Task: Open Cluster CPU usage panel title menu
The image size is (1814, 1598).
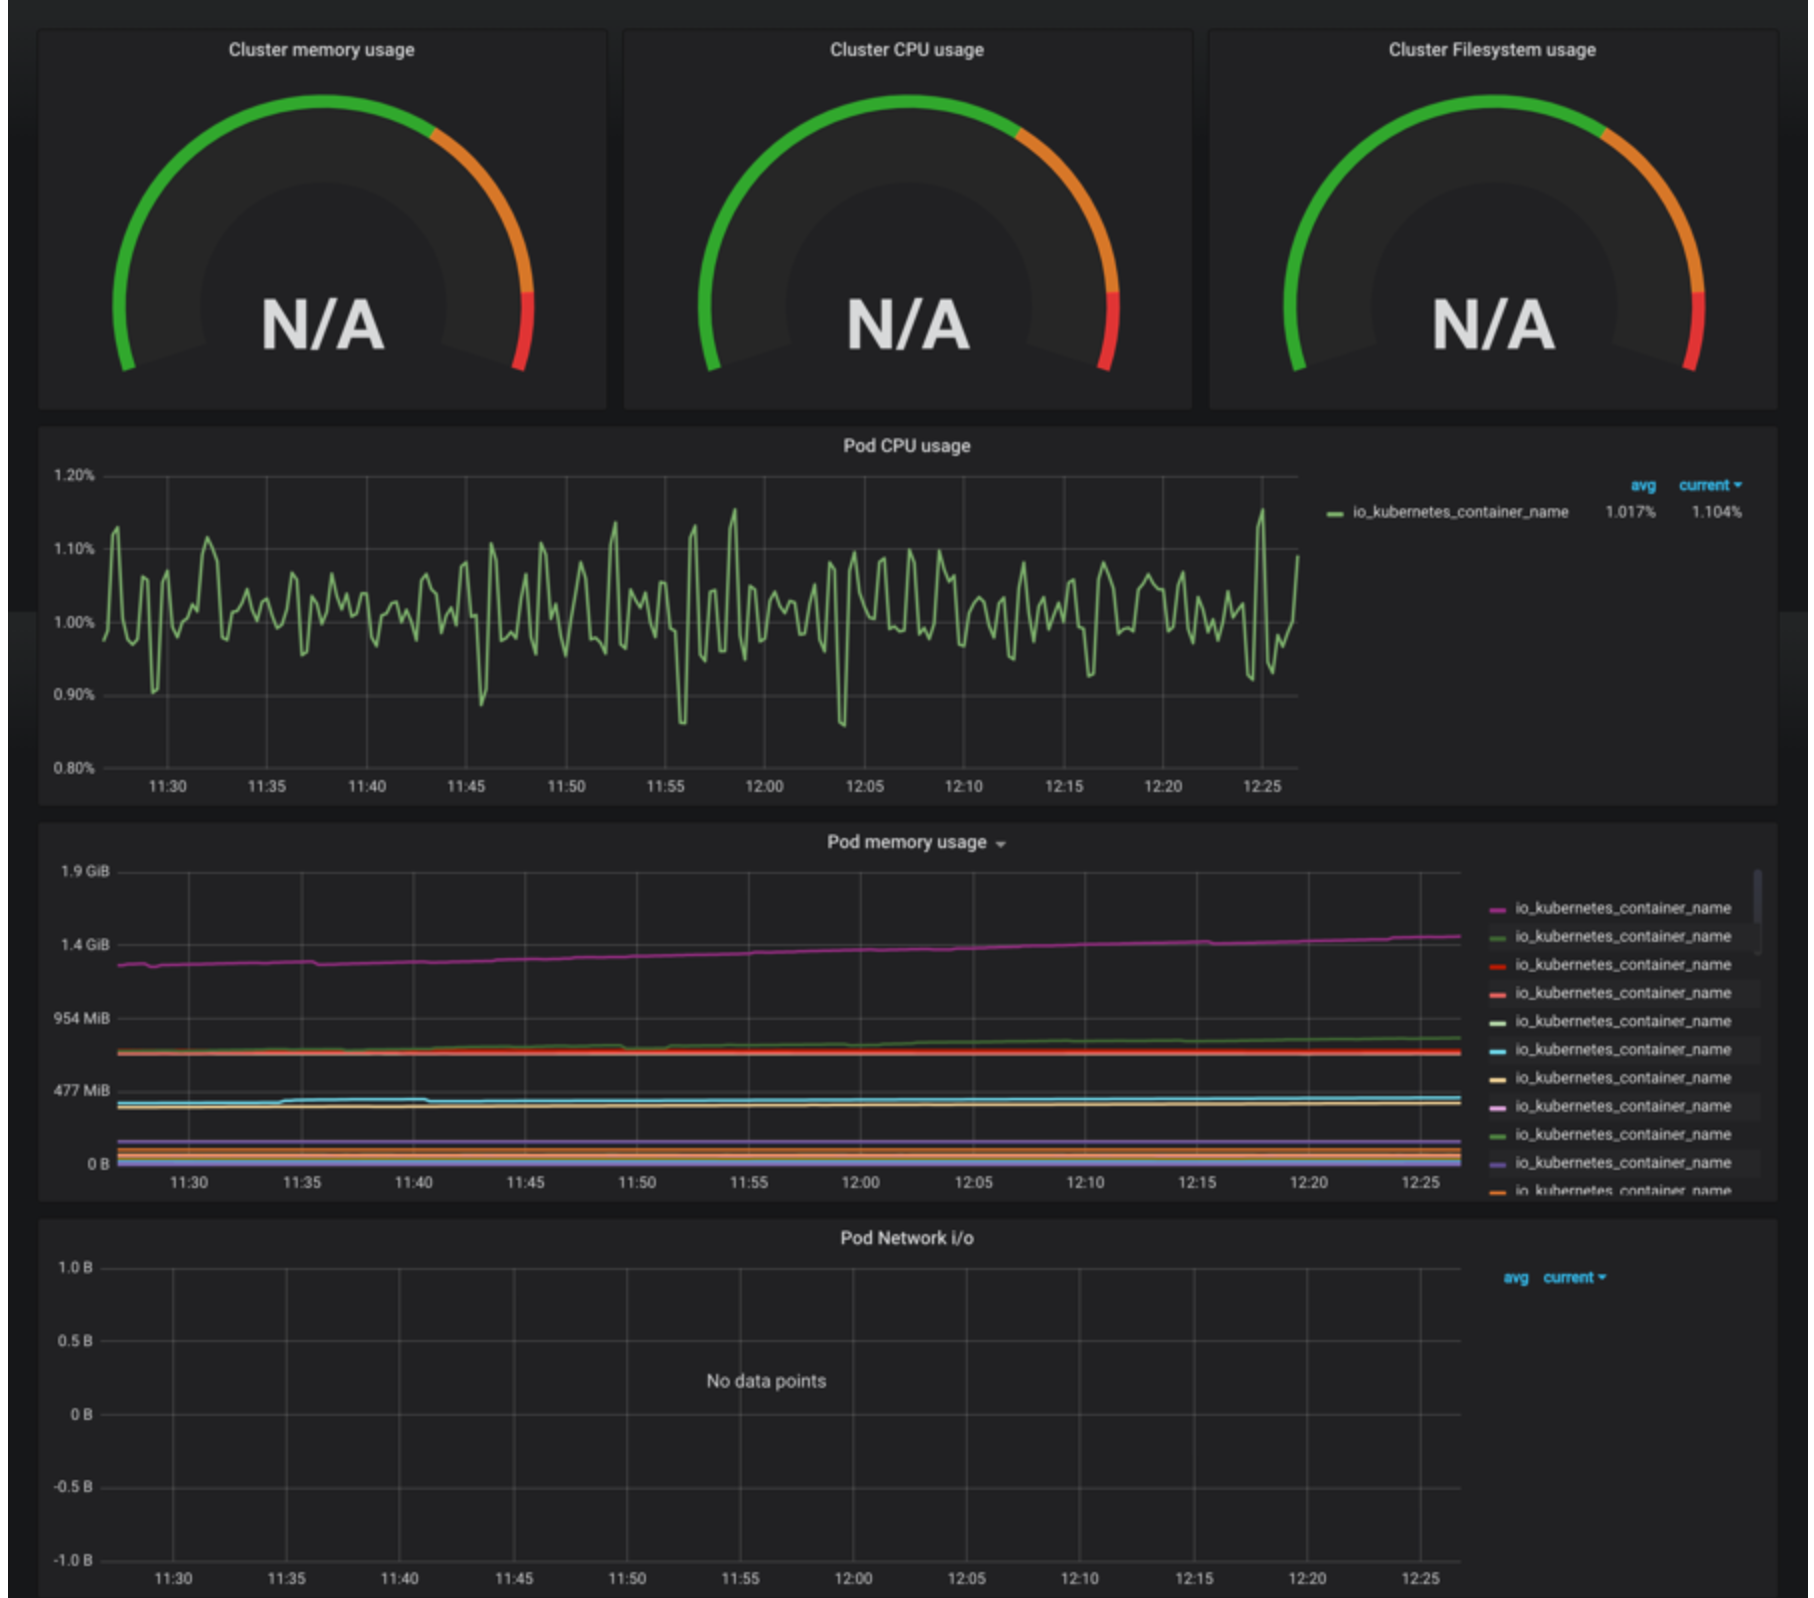Action: click(x=906, y=49)
